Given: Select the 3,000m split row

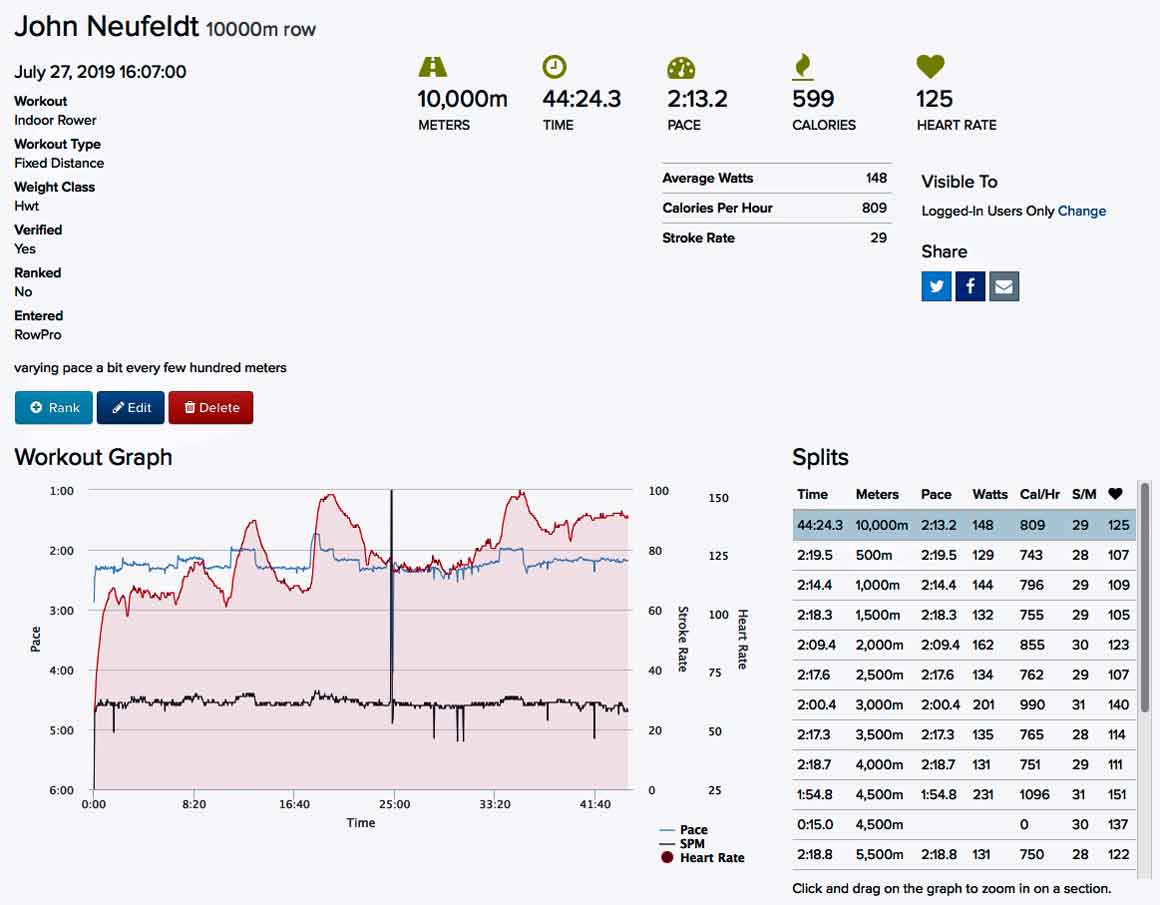Looking at the screenshot, I should click(963, 705).
